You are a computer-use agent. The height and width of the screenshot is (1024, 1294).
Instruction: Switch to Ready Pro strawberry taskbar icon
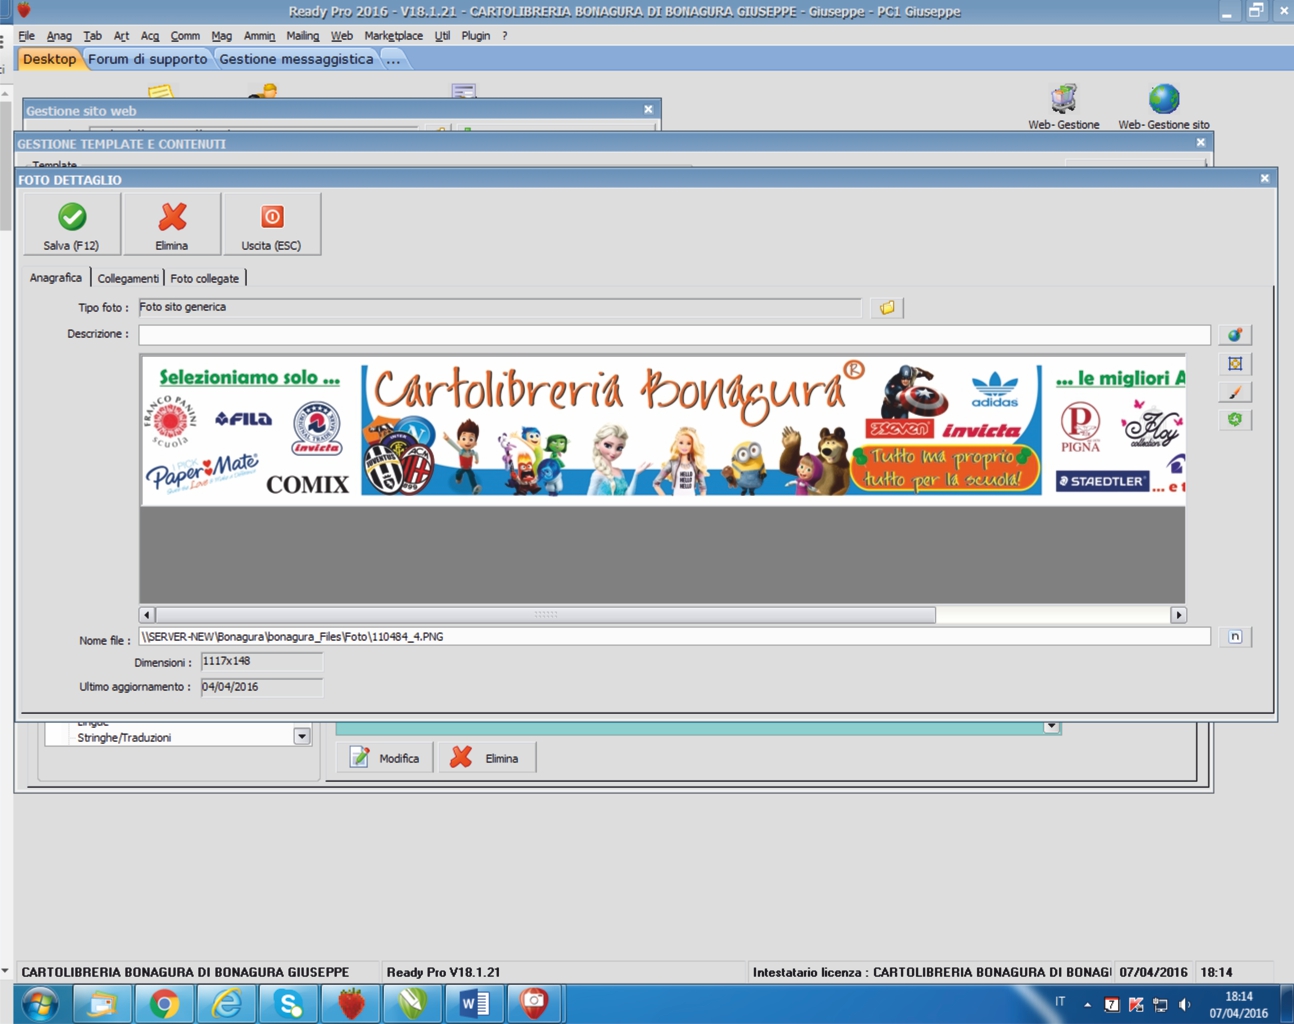coord(350,1004)
